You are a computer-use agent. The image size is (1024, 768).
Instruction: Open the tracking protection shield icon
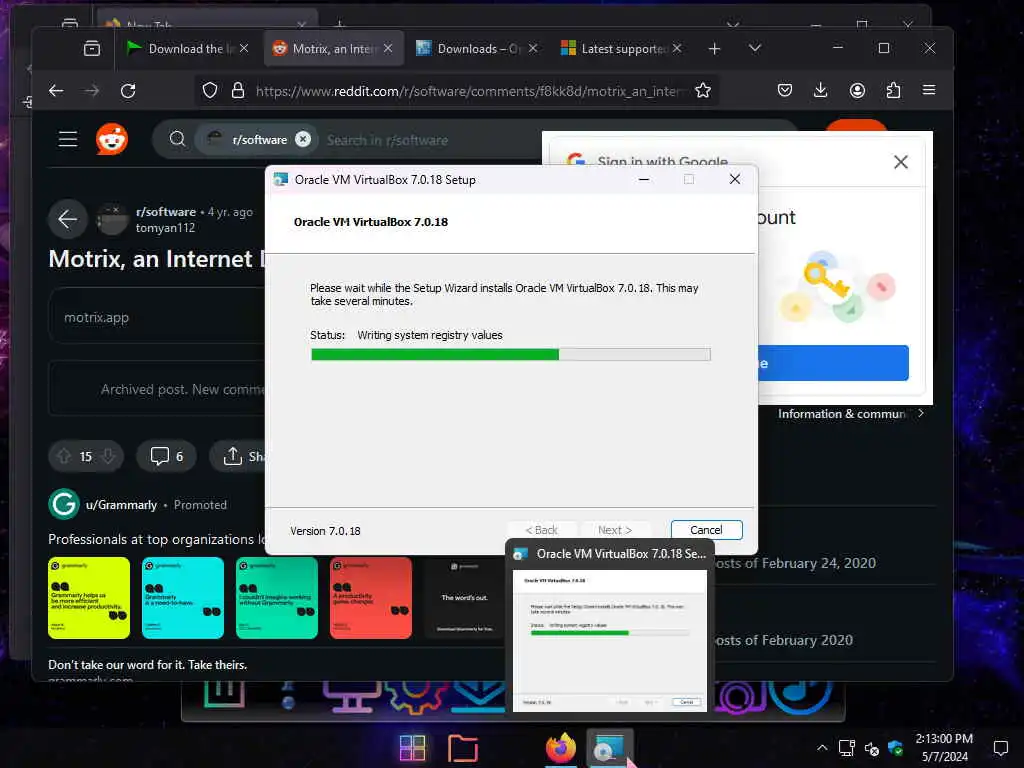click(210, 91)
